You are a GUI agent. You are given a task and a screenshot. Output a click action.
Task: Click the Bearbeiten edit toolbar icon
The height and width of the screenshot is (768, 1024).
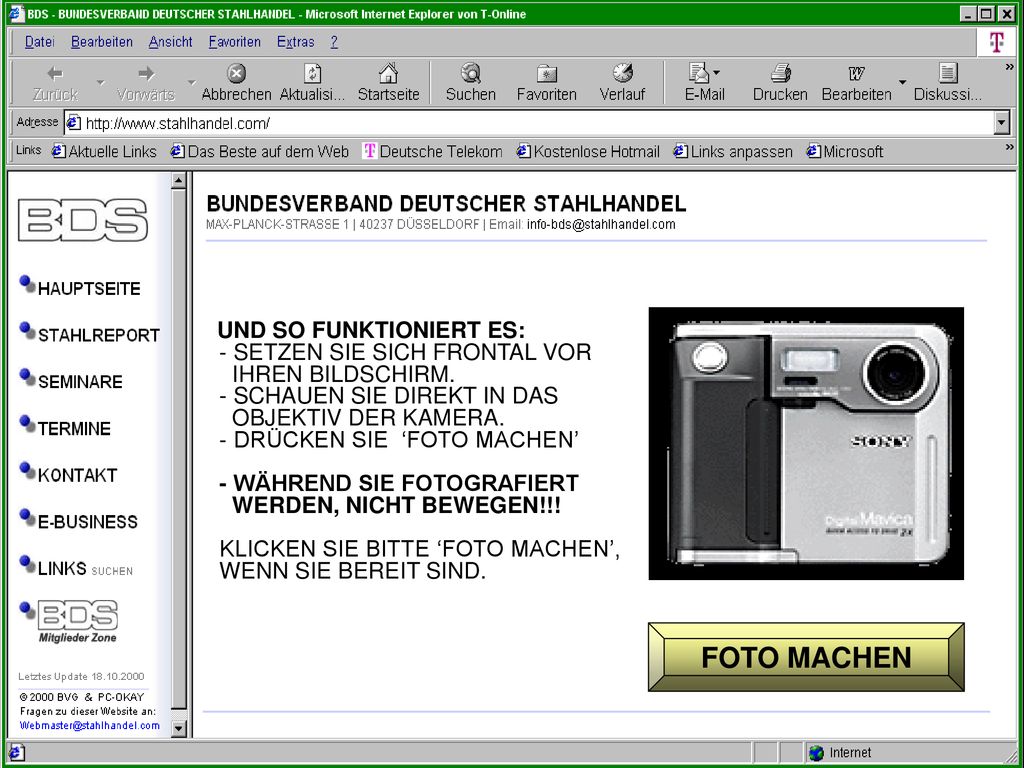click(856, 73)
